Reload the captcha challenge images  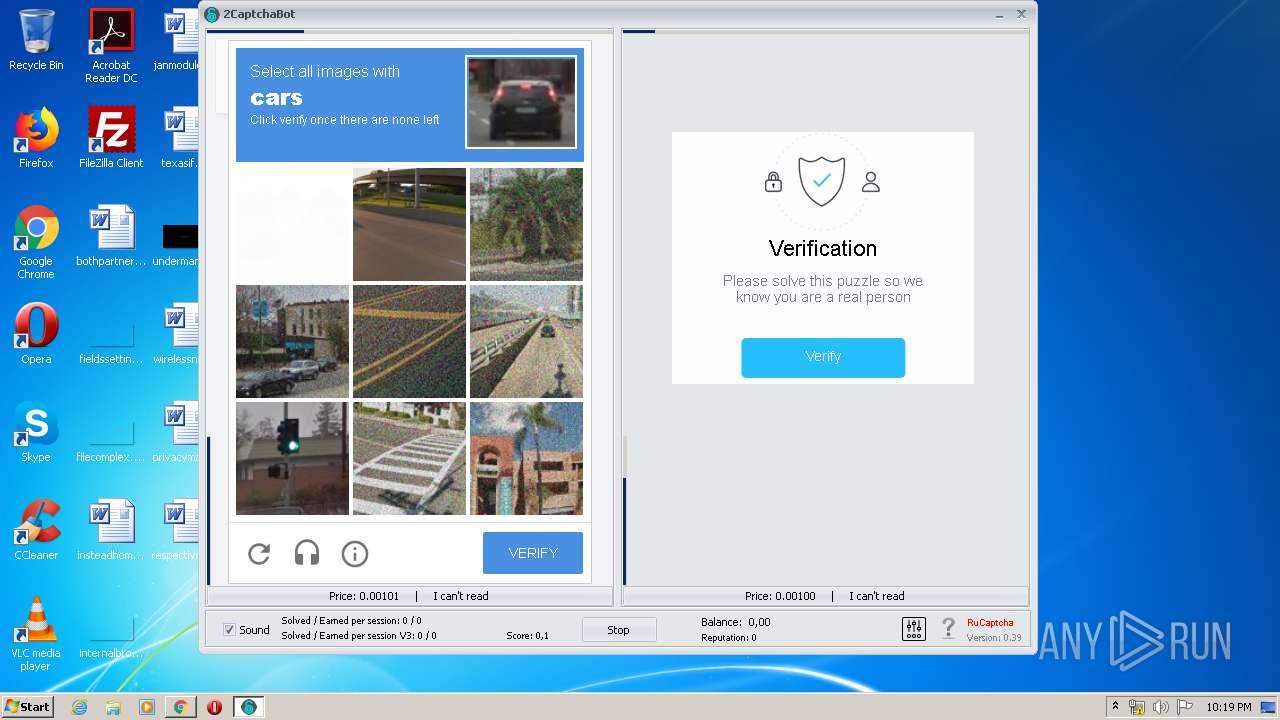(259, 553)
